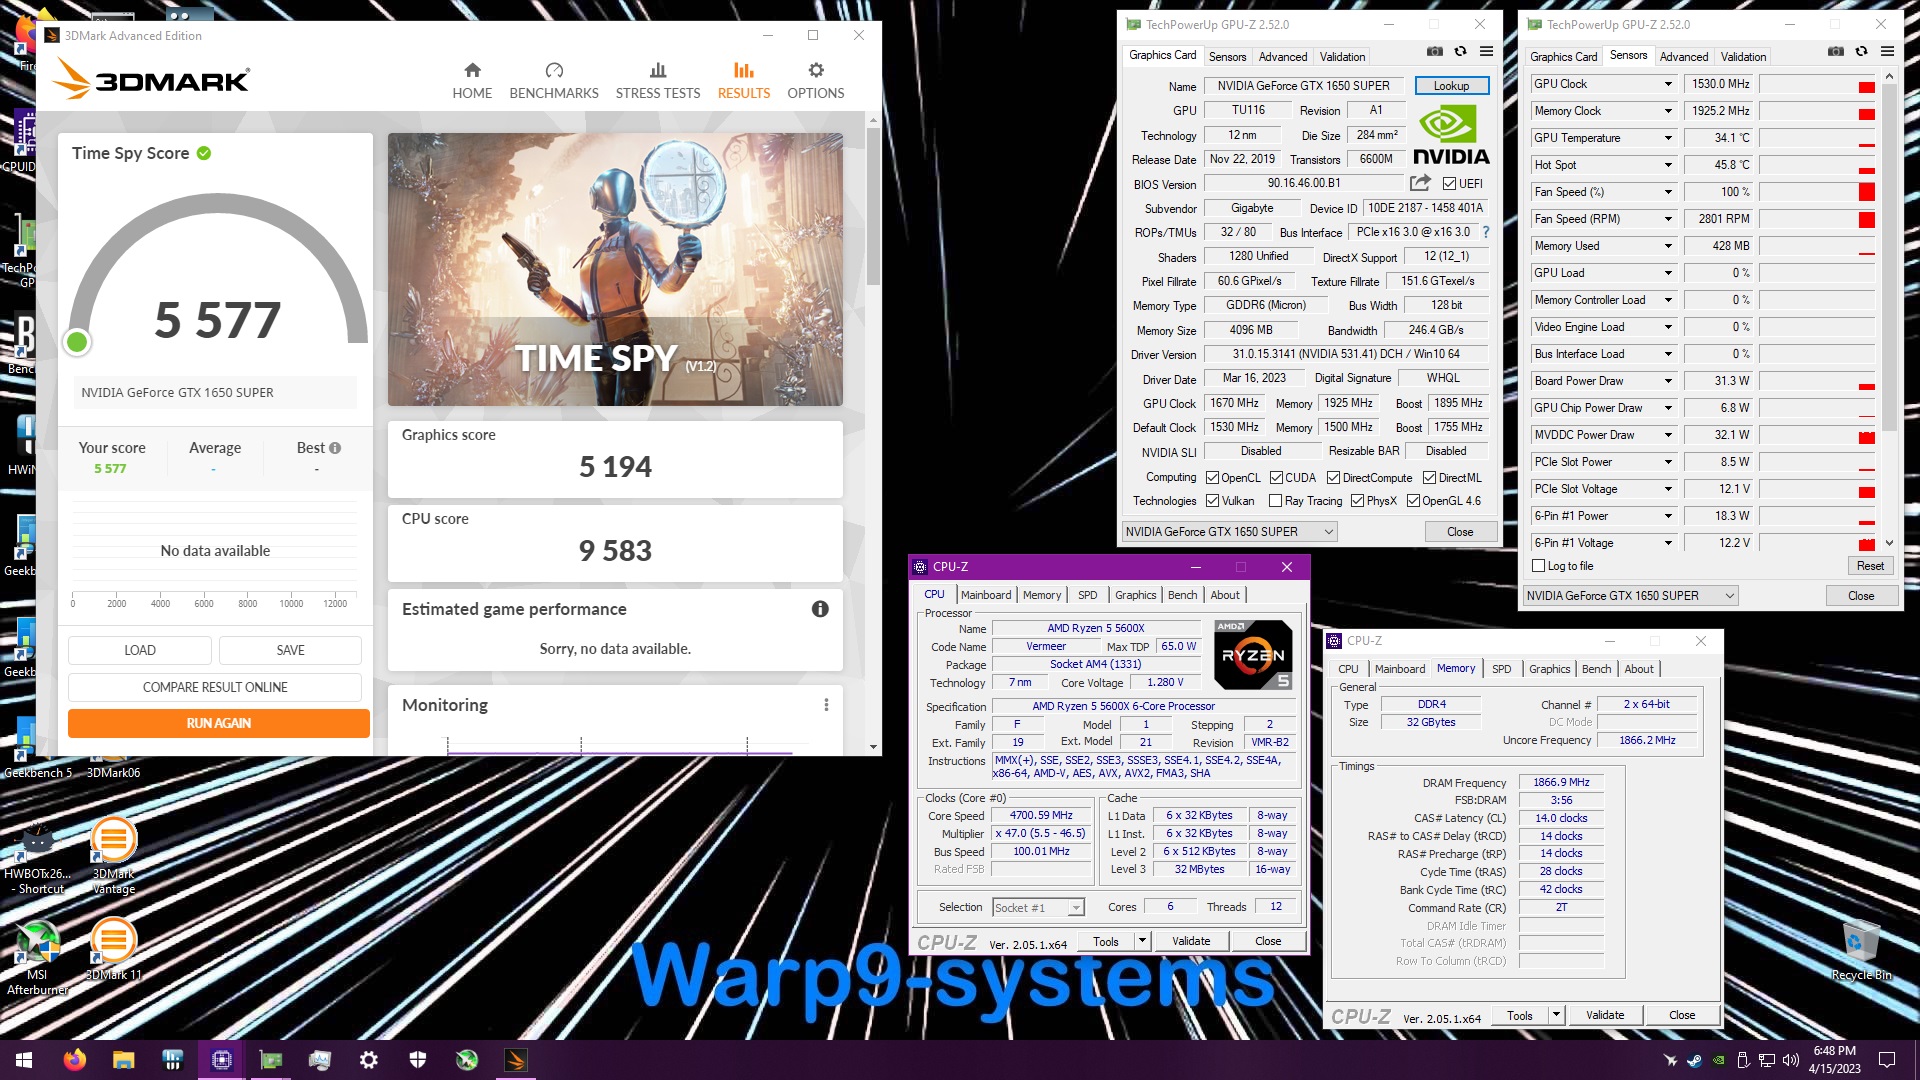Take screenshot in GPU-Z Sensors window

(1835, 51)
